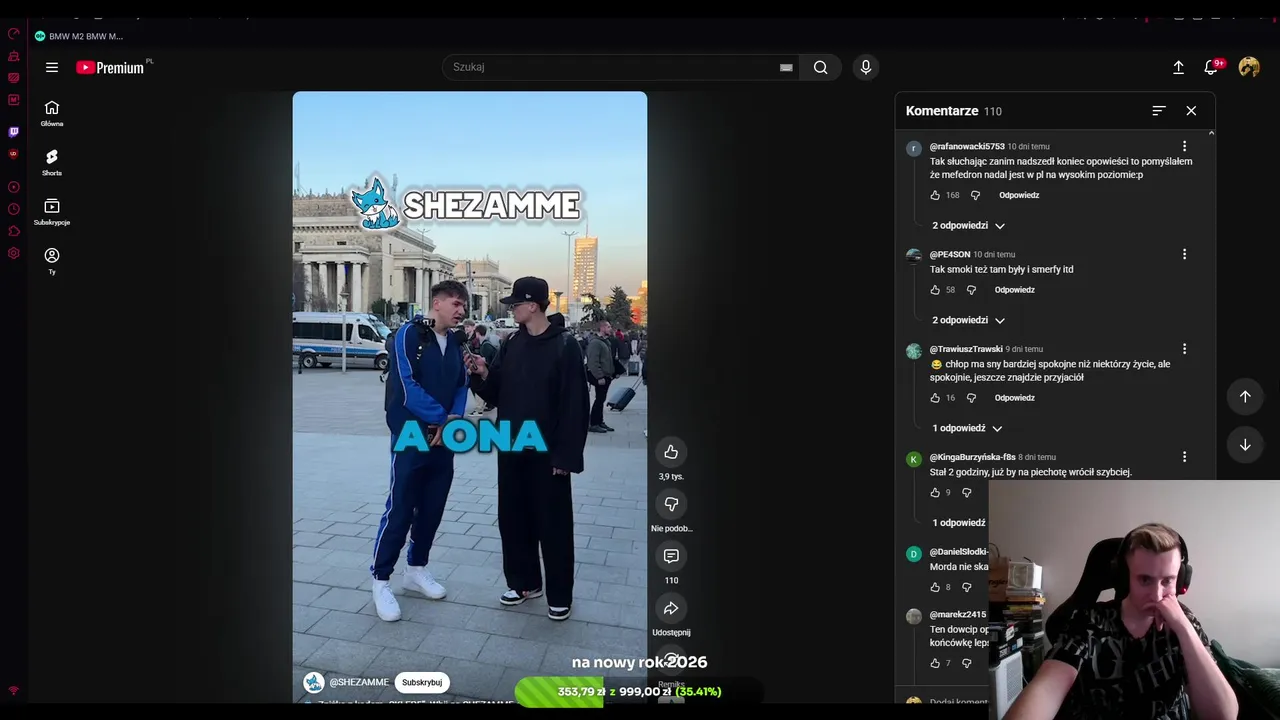Screen dimensions: 1280x720
Task: Like the @KingaBurzyńska-f8s comment
Action: (935, 493)
